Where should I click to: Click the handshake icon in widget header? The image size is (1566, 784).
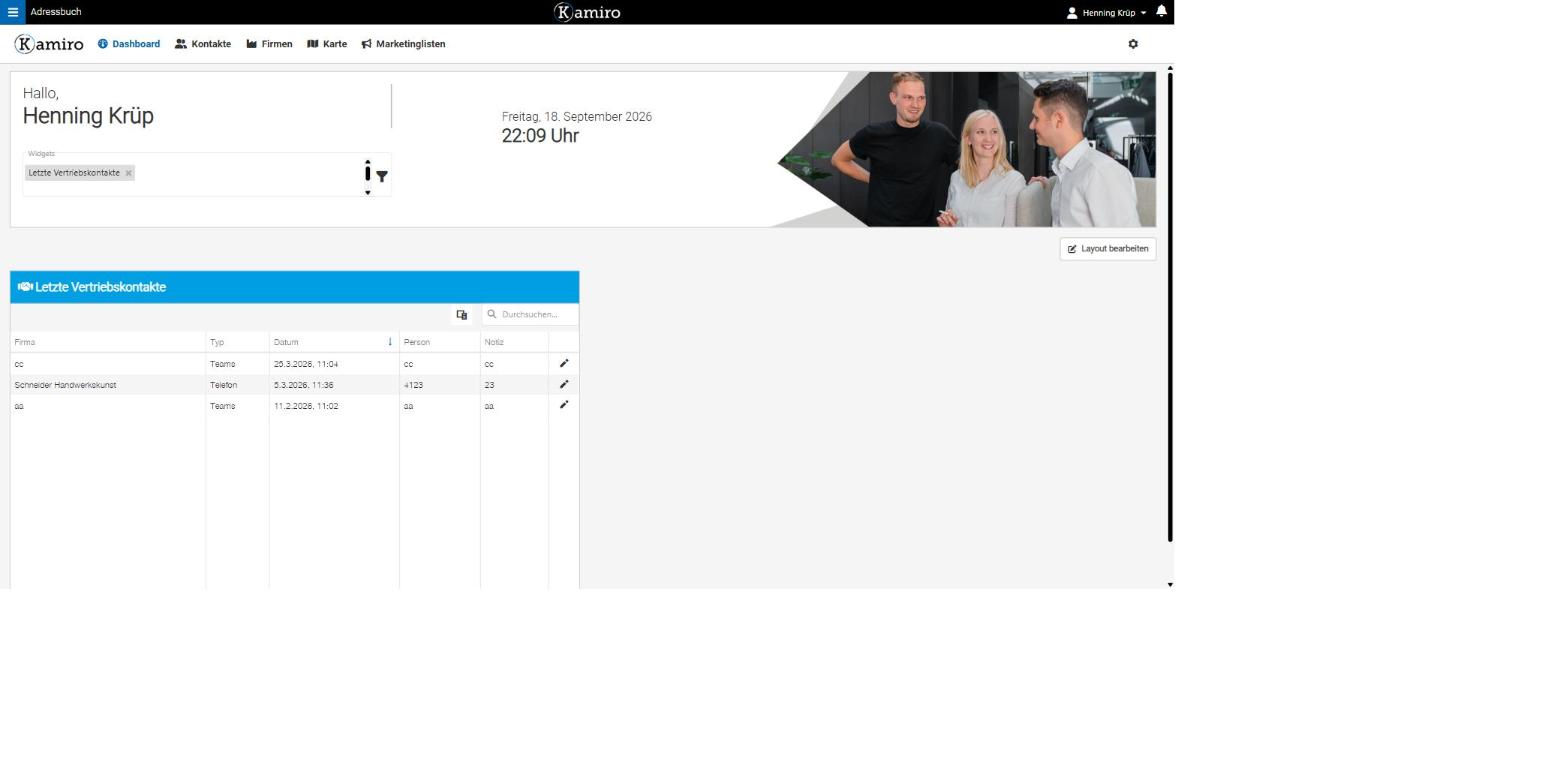(25, 287)
